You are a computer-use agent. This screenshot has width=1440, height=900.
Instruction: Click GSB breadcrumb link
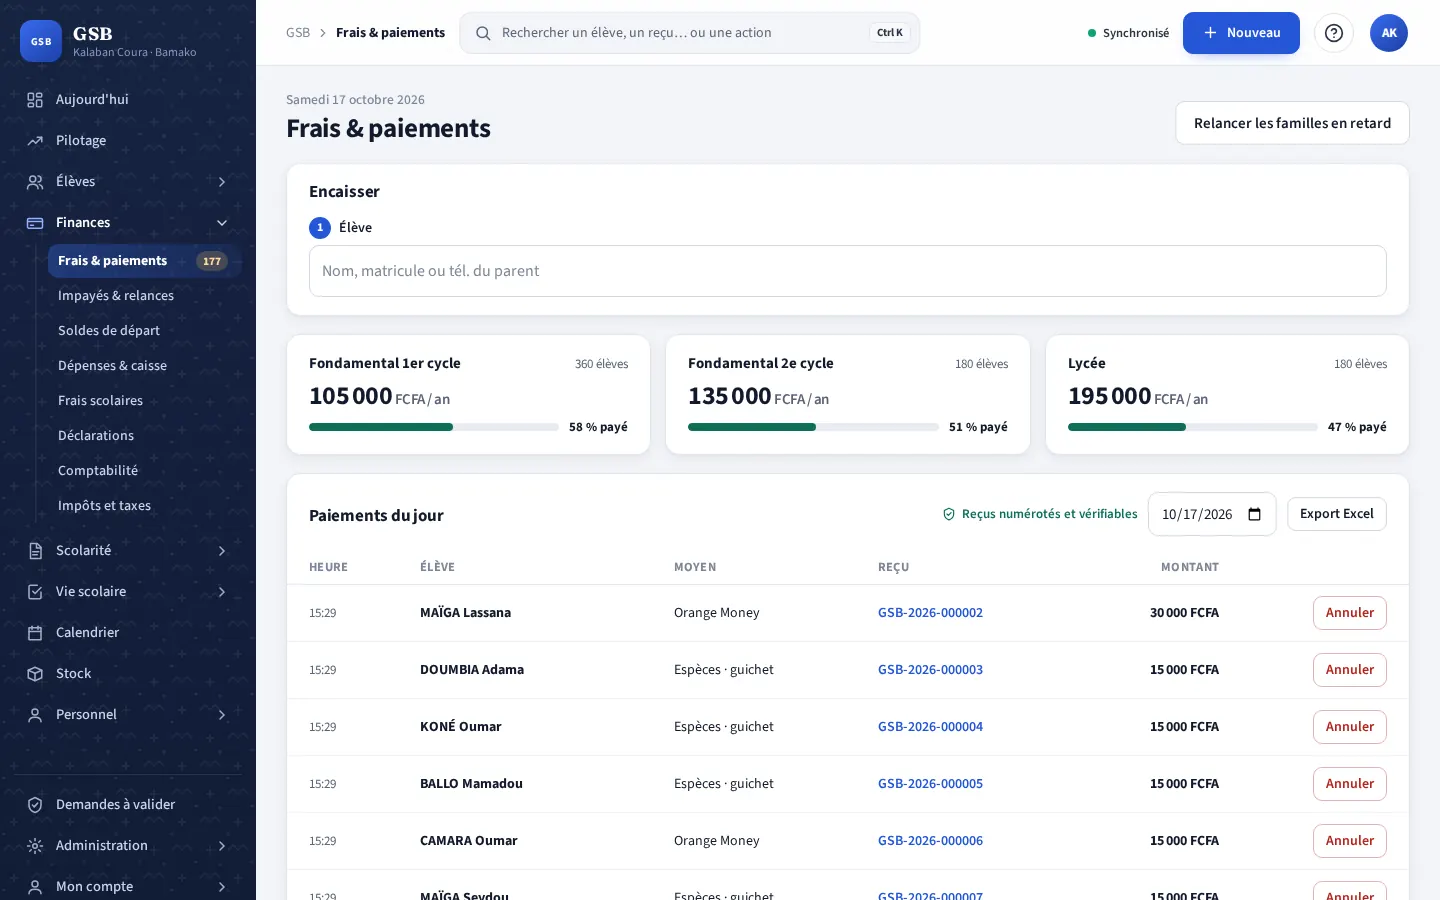298,33
